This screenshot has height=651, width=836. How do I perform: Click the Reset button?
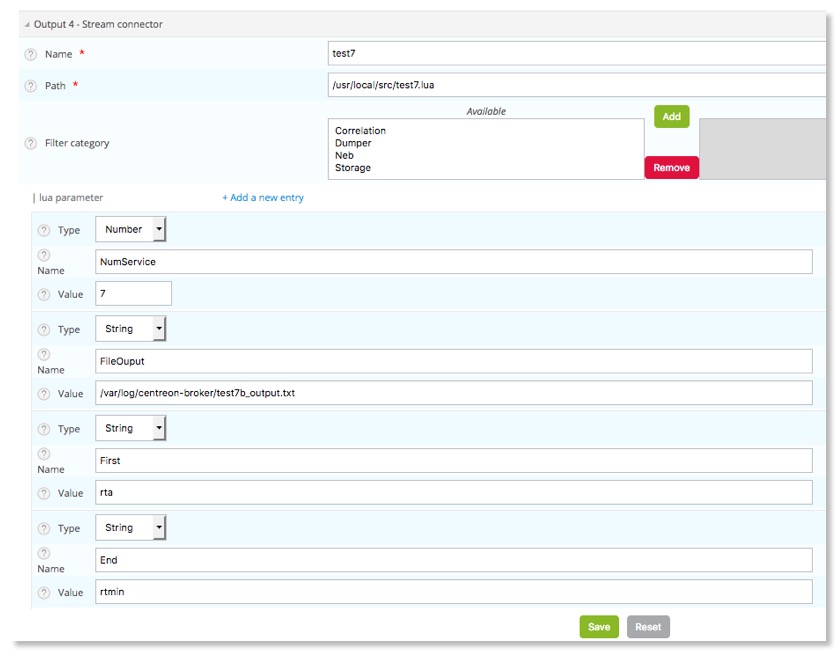coord(648,627)
